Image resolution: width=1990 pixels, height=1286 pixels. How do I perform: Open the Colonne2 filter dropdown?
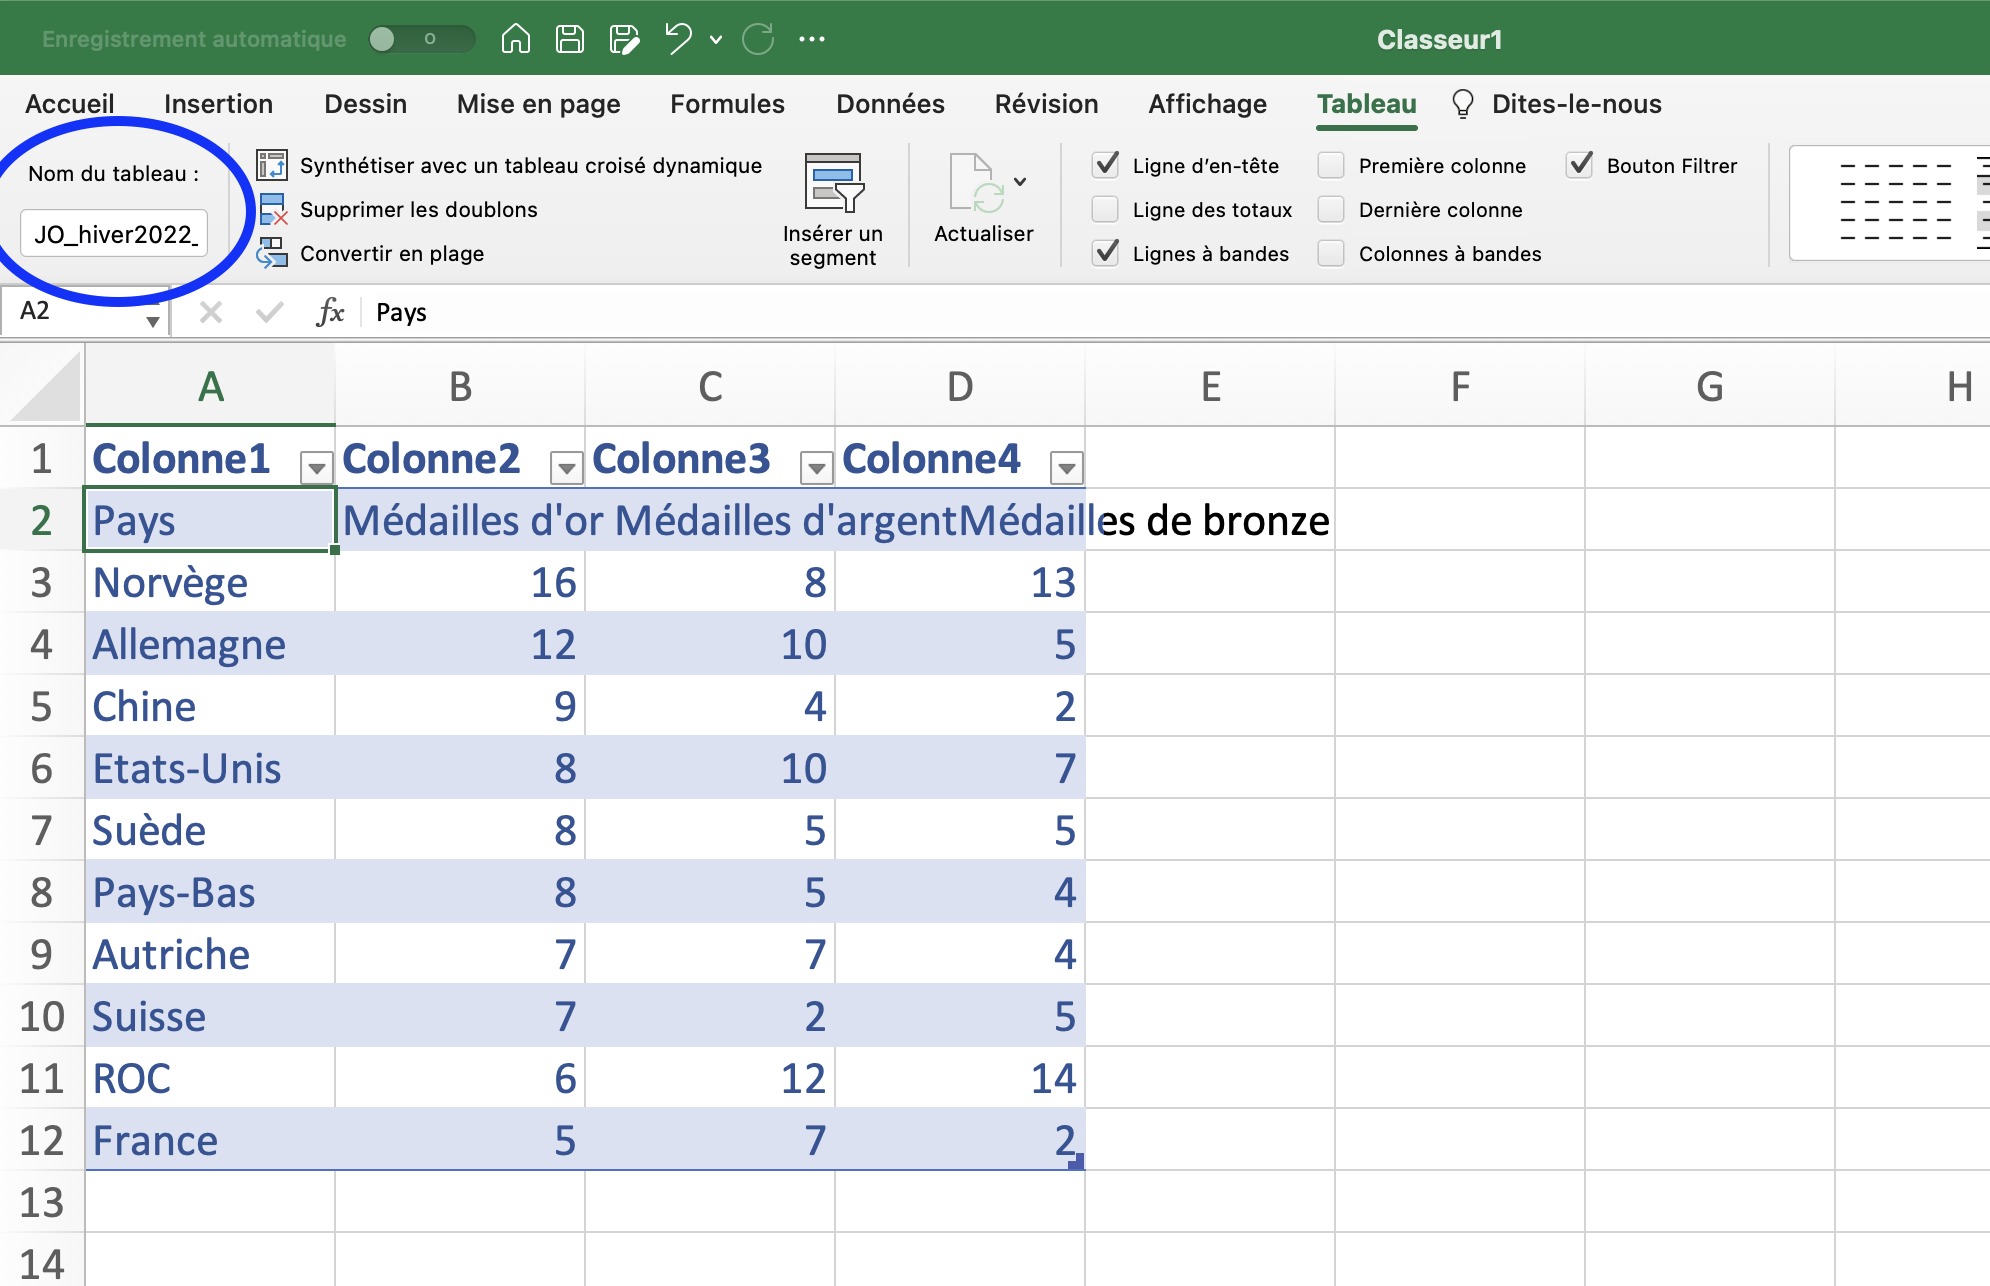(567, 467)
